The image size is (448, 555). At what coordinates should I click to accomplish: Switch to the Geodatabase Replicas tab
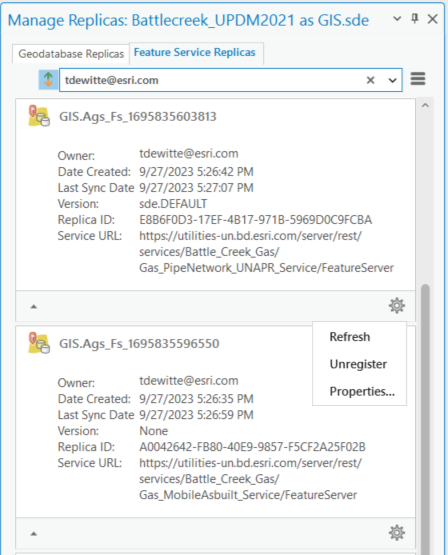click(71, 54)
